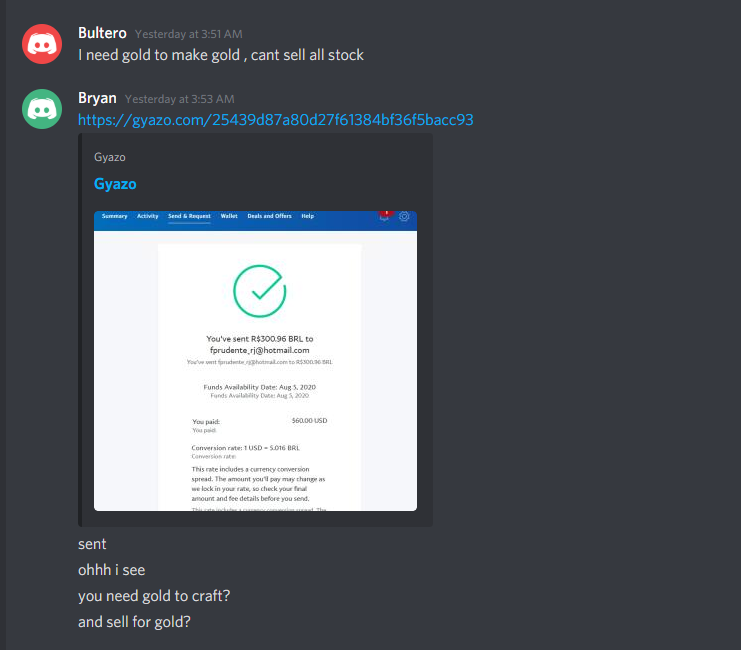
Task: Click the 'Yesterday at 3:51 AM' timestamp
Action: [189, 34]
